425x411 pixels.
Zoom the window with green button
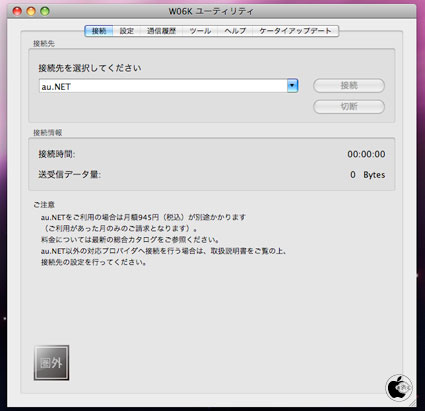[x=45, y=11]
